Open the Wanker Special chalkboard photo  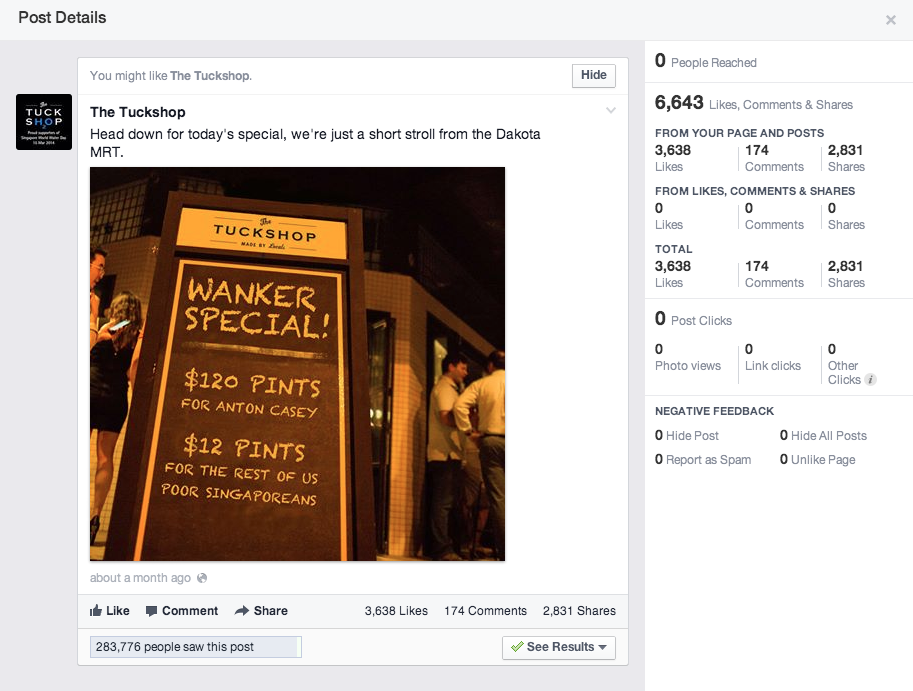point(297,364)
